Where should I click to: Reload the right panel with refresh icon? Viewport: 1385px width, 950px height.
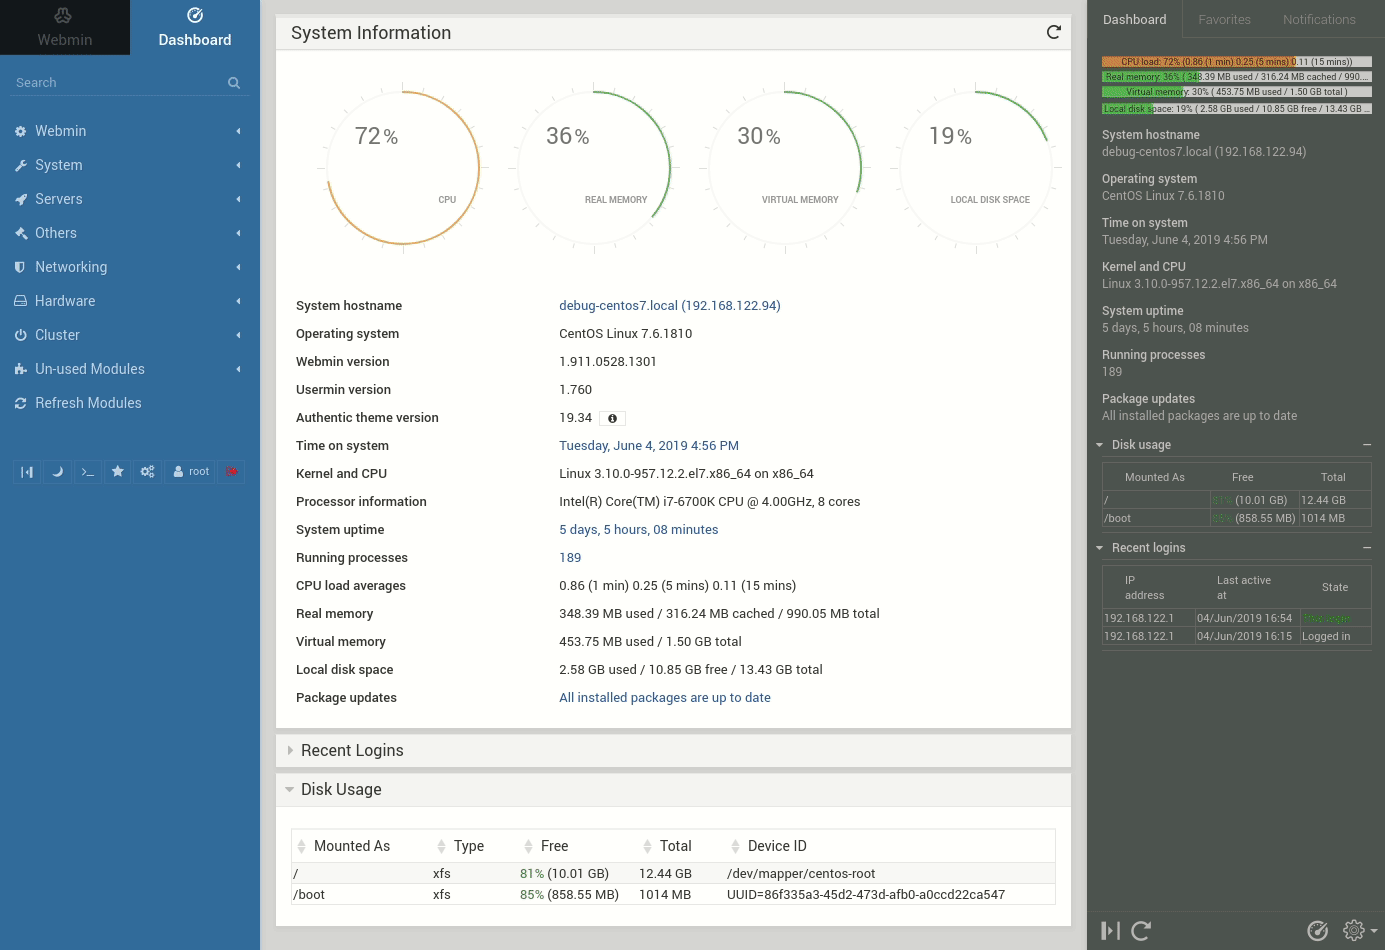tap(1141, 931)
